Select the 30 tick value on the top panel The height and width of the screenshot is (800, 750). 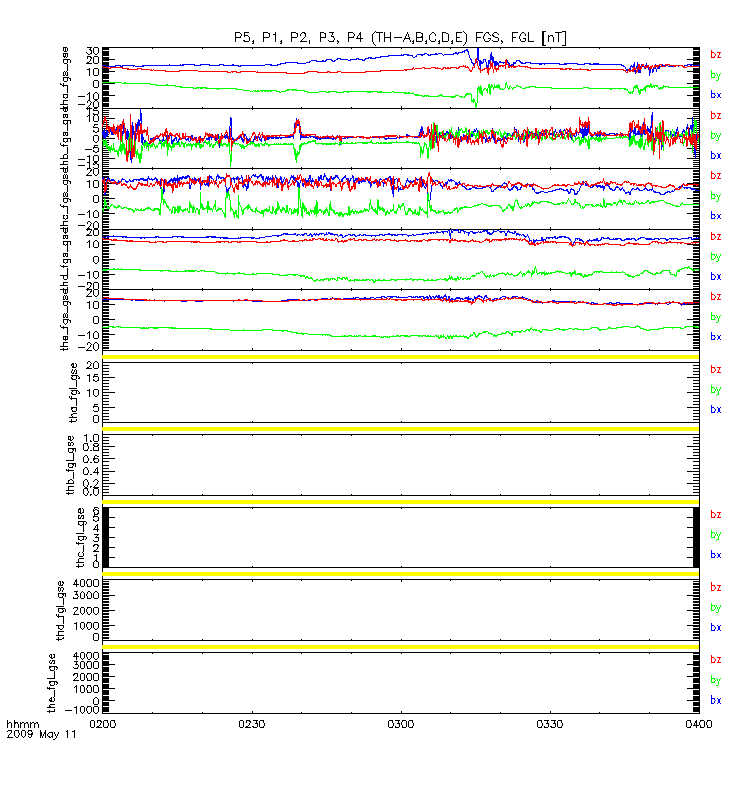point(93,51)
